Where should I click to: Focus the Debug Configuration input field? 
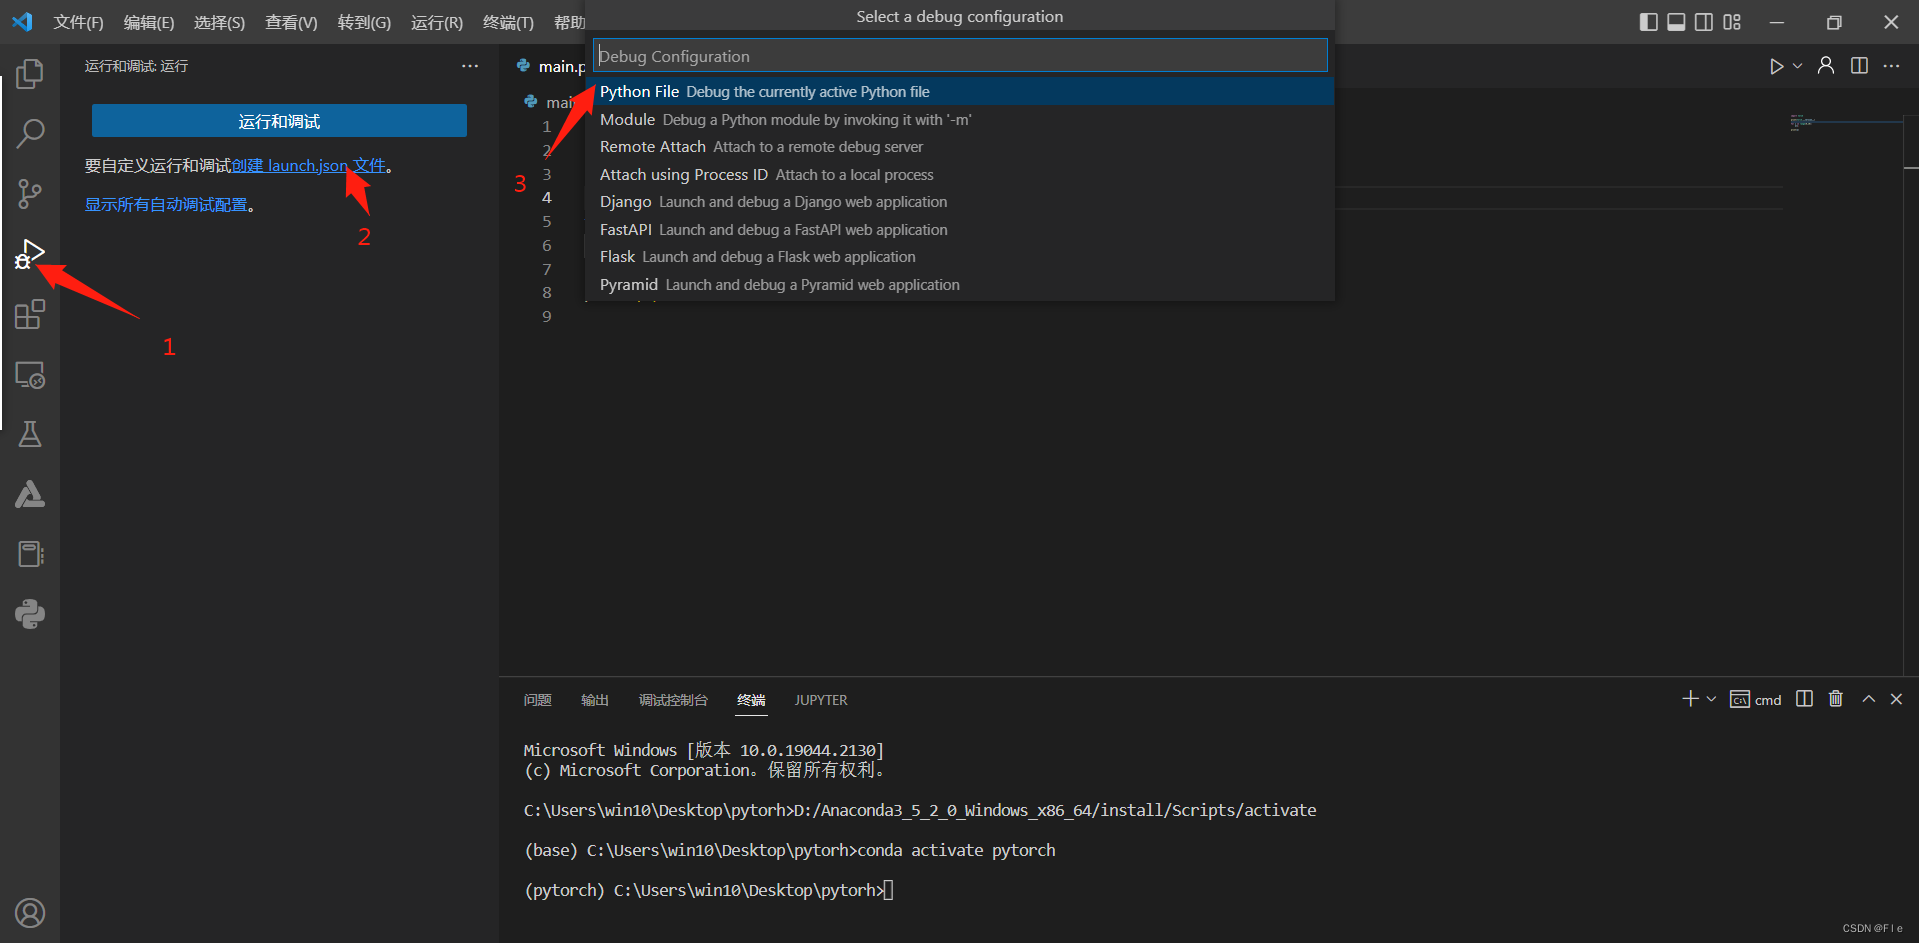960,56
